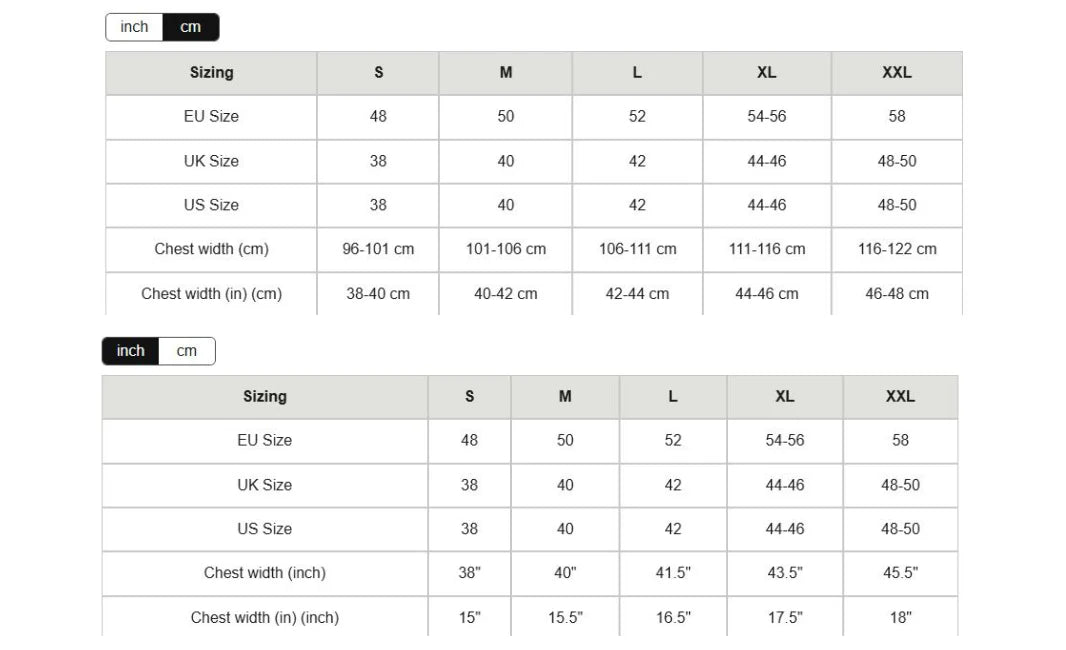The width and height of the screenshot is (1066, 650).
Task: Click the 46-48 cm cell in top table
Action: pos(897,294)
